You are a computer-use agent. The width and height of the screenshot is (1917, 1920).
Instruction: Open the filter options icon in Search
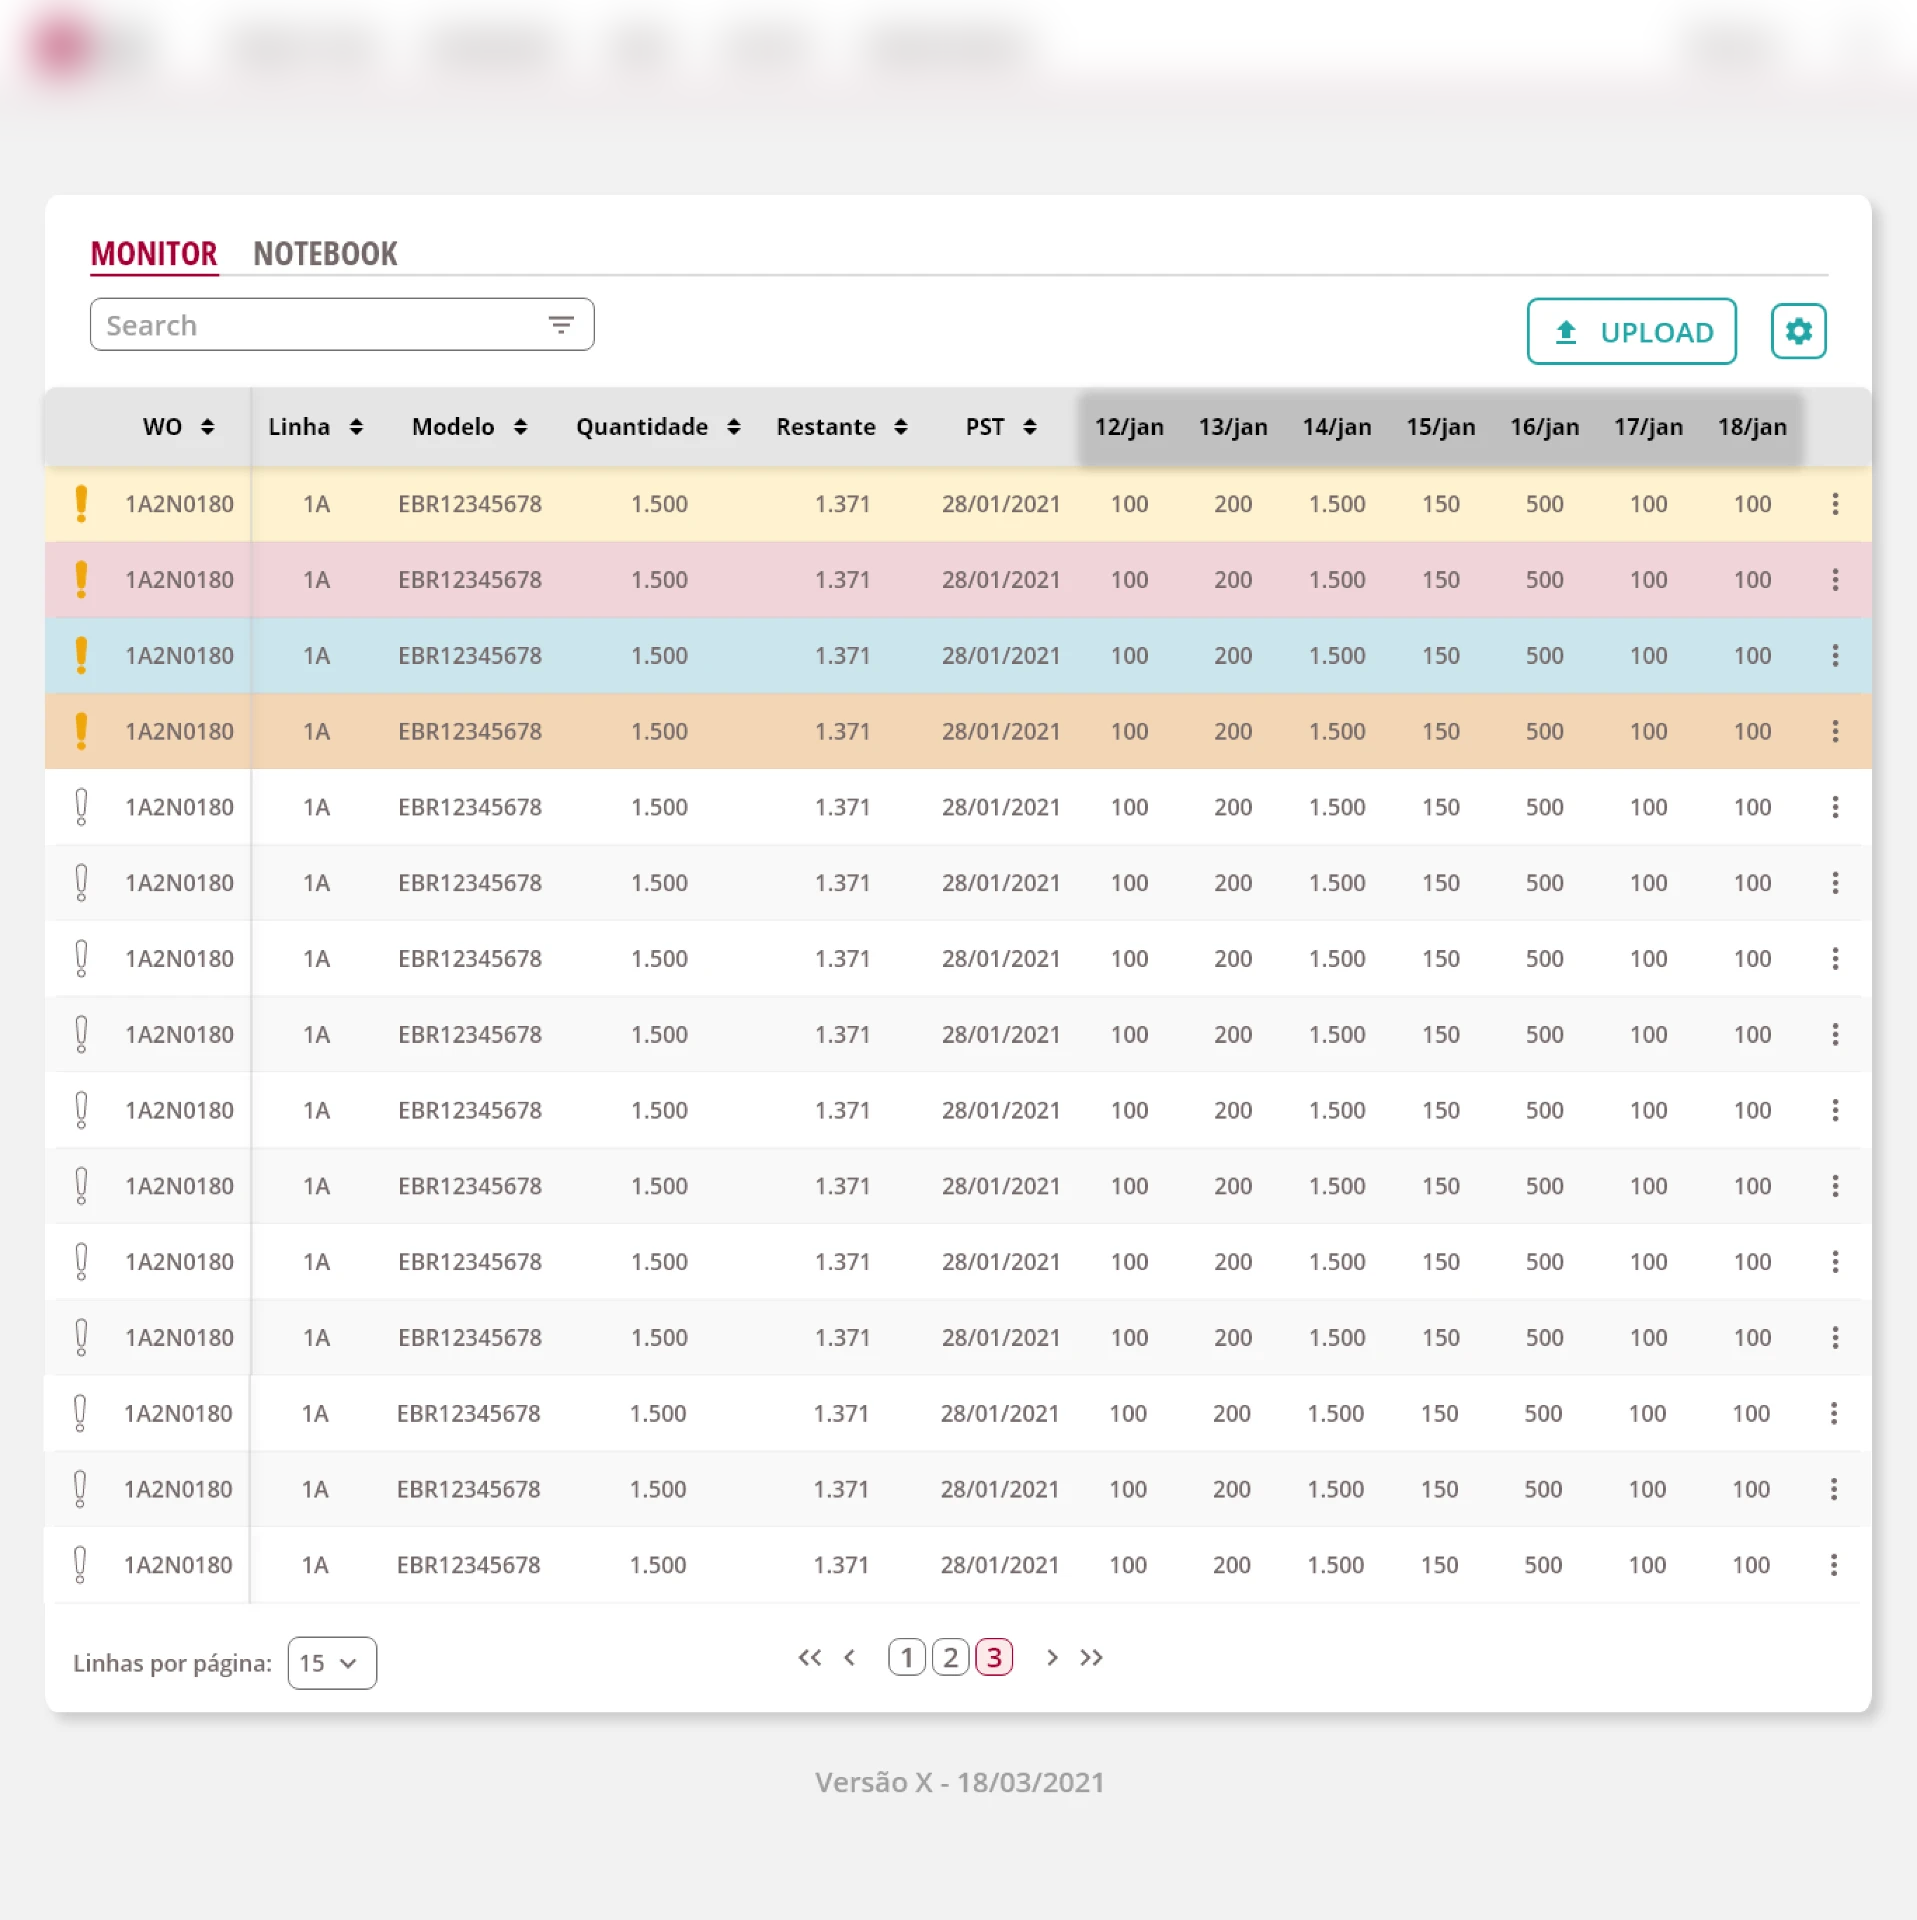(x=561, y=325)
